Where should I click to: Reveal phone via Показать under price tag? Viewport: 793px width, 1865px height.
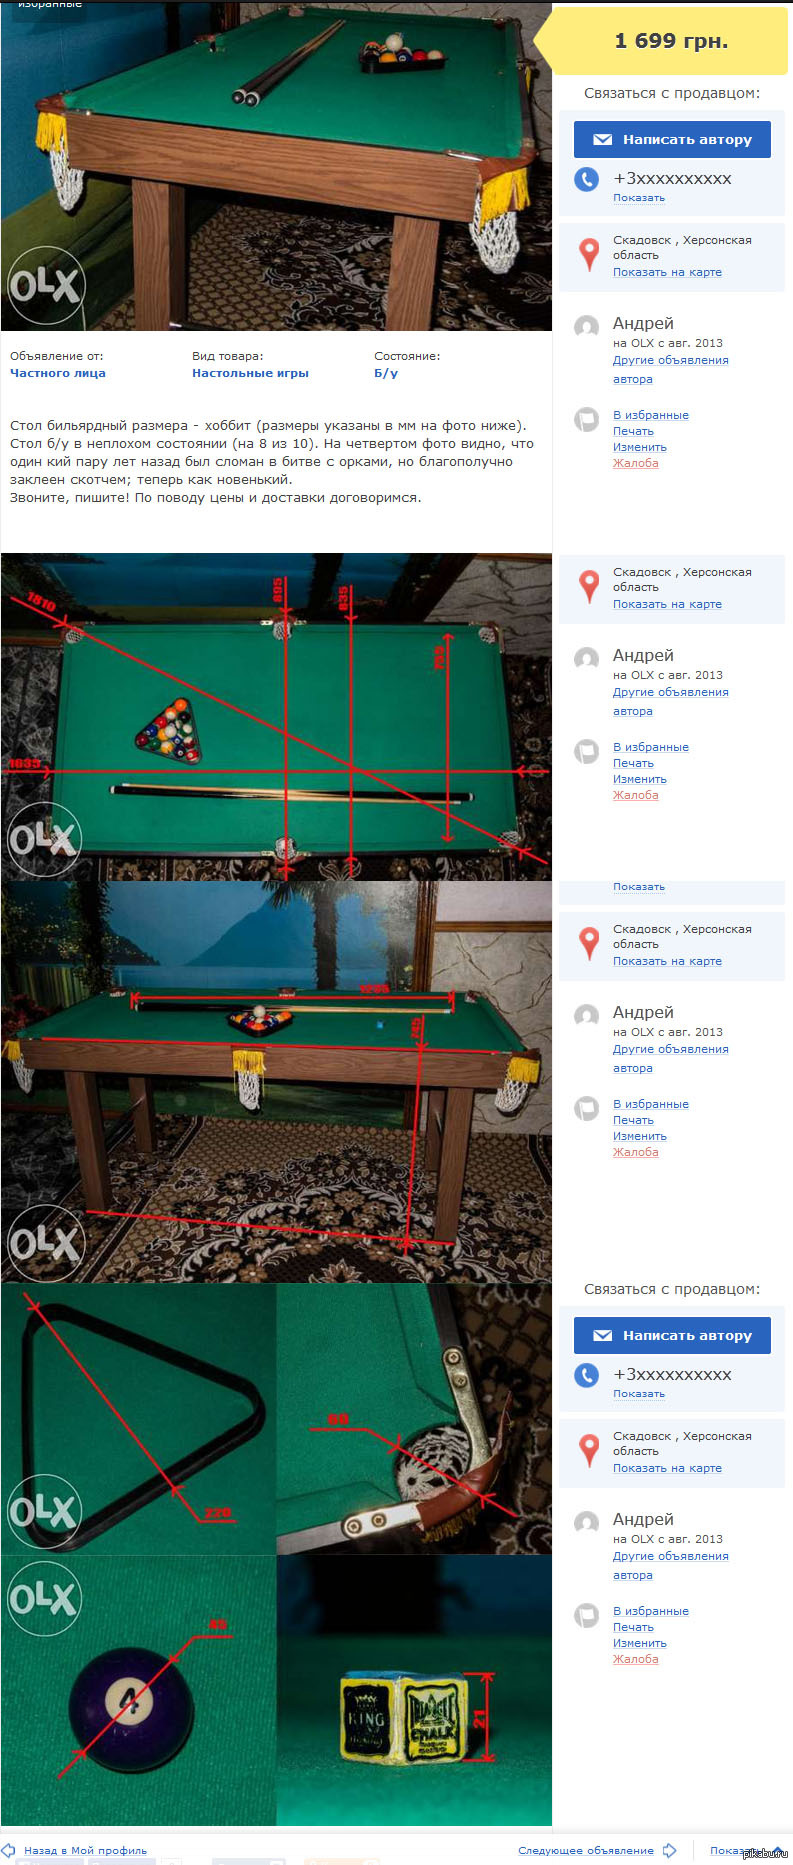pos(639,198)
